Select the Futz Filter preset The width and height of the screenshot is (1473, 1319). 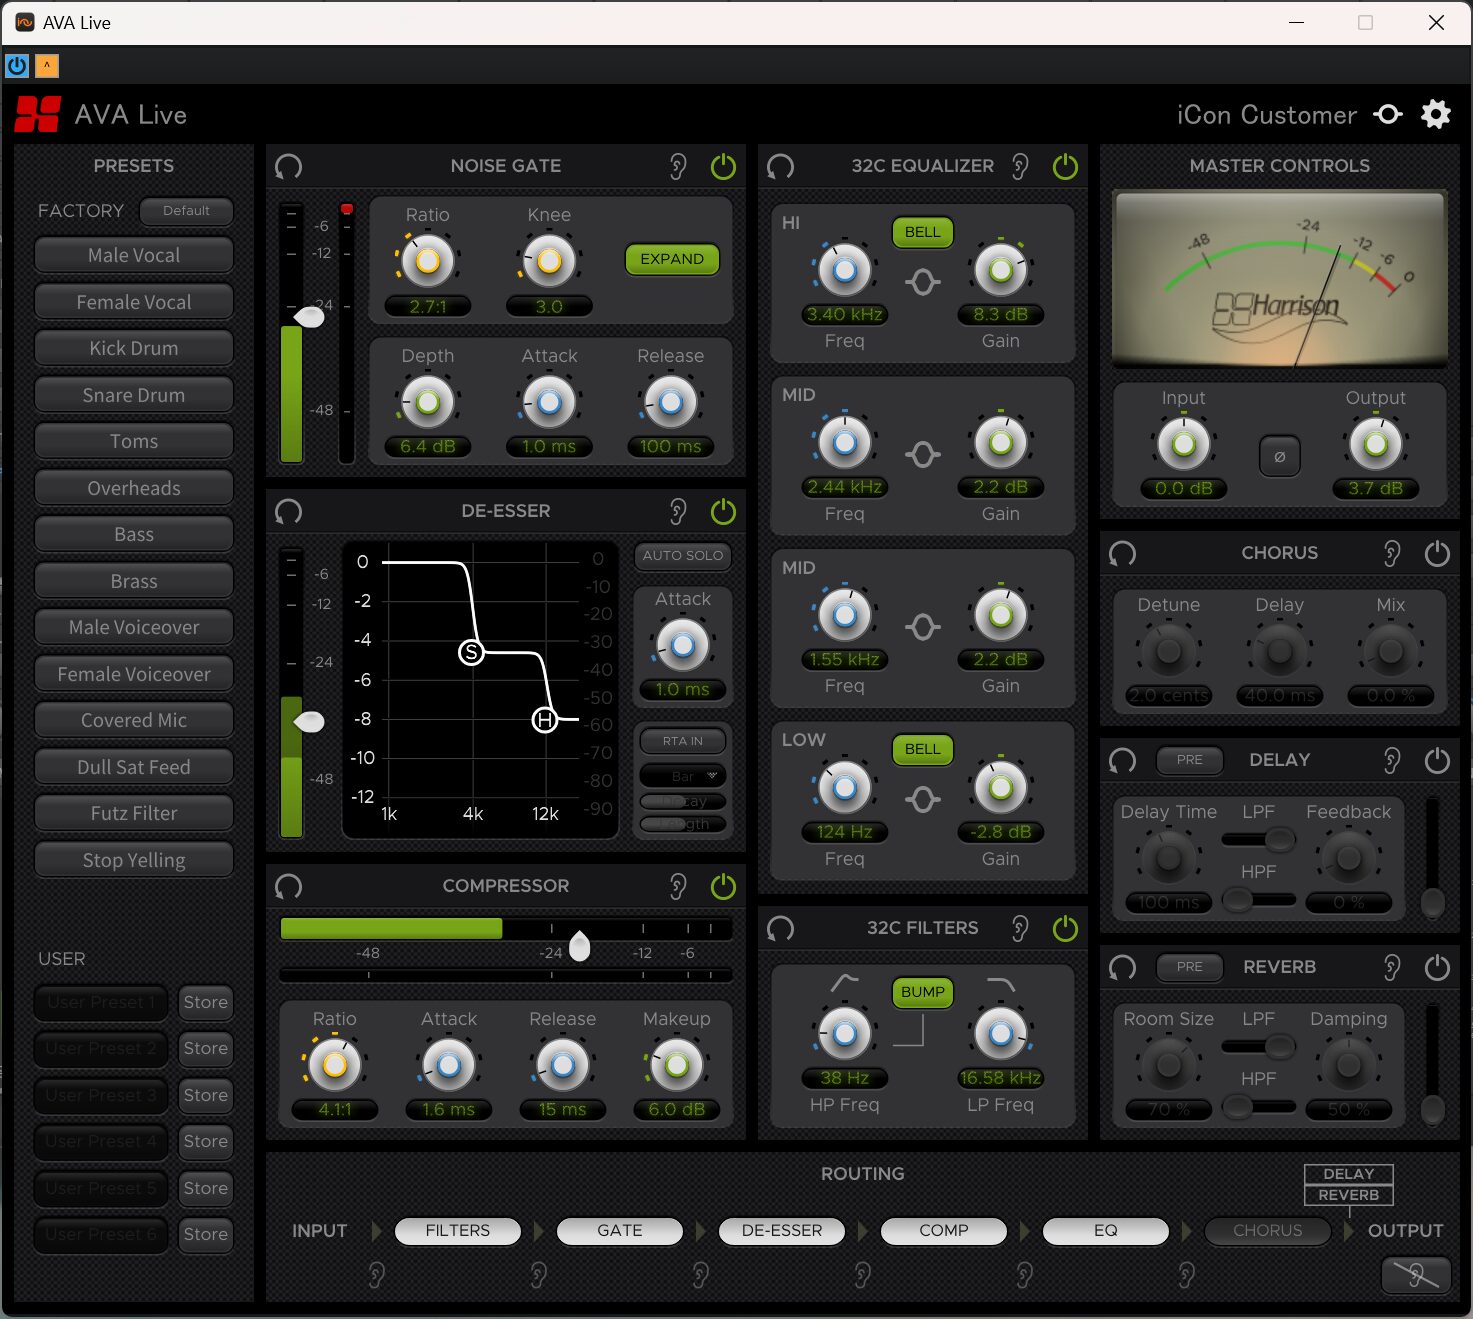134,813
